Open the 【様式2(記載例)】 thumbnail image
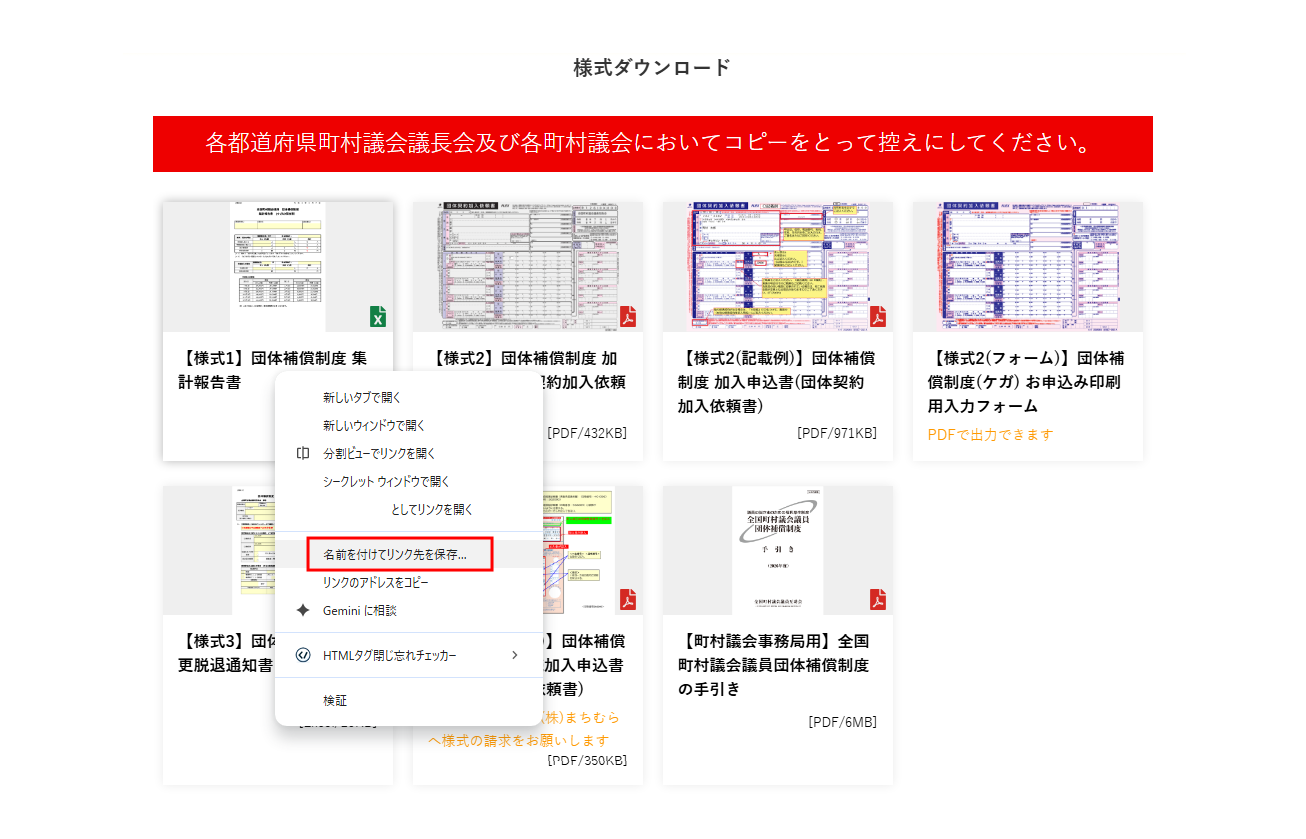Screen dimensions: 1306x839 tap(778, 267)
